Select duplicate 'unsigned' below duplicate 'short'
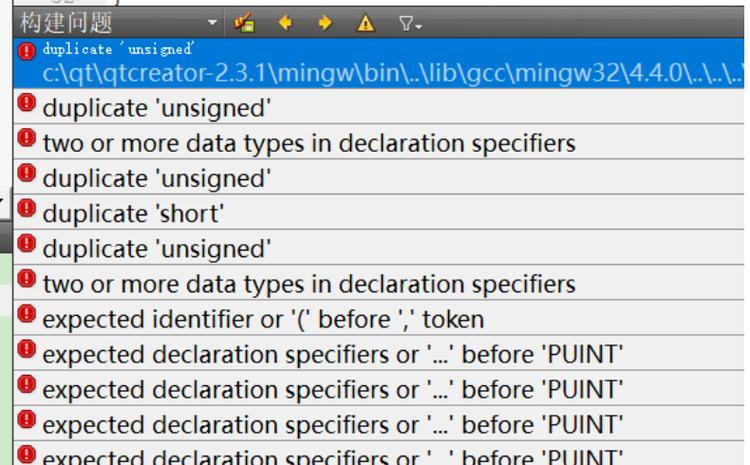 point(378,247)
